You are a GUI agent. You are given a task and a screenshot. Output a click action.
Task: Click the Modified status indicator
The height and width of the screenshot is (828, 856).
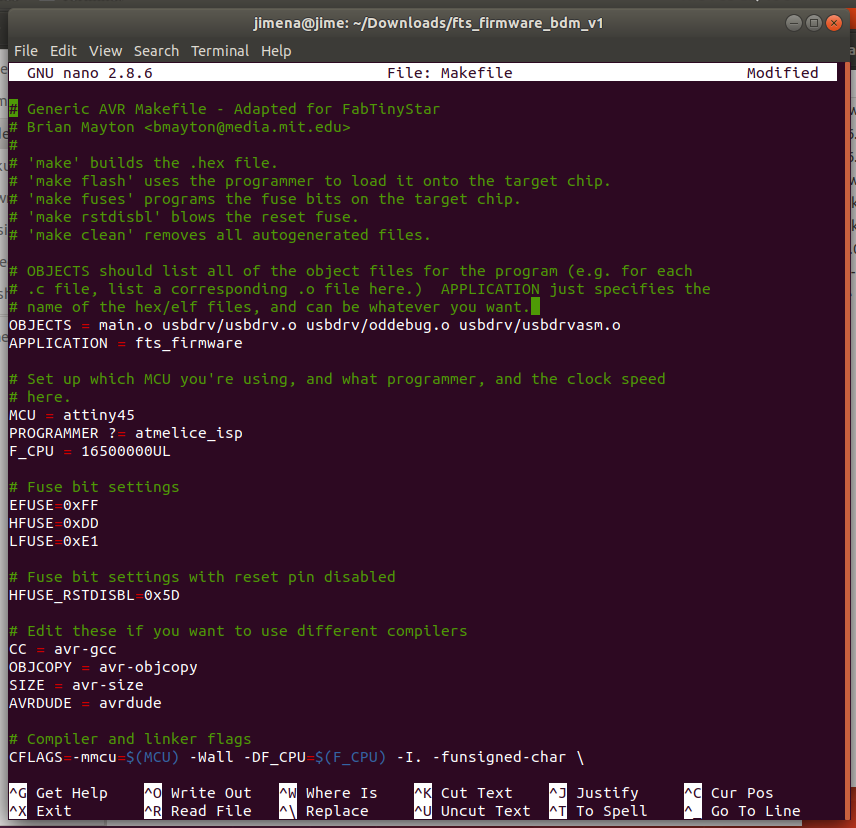coord(782,73)
